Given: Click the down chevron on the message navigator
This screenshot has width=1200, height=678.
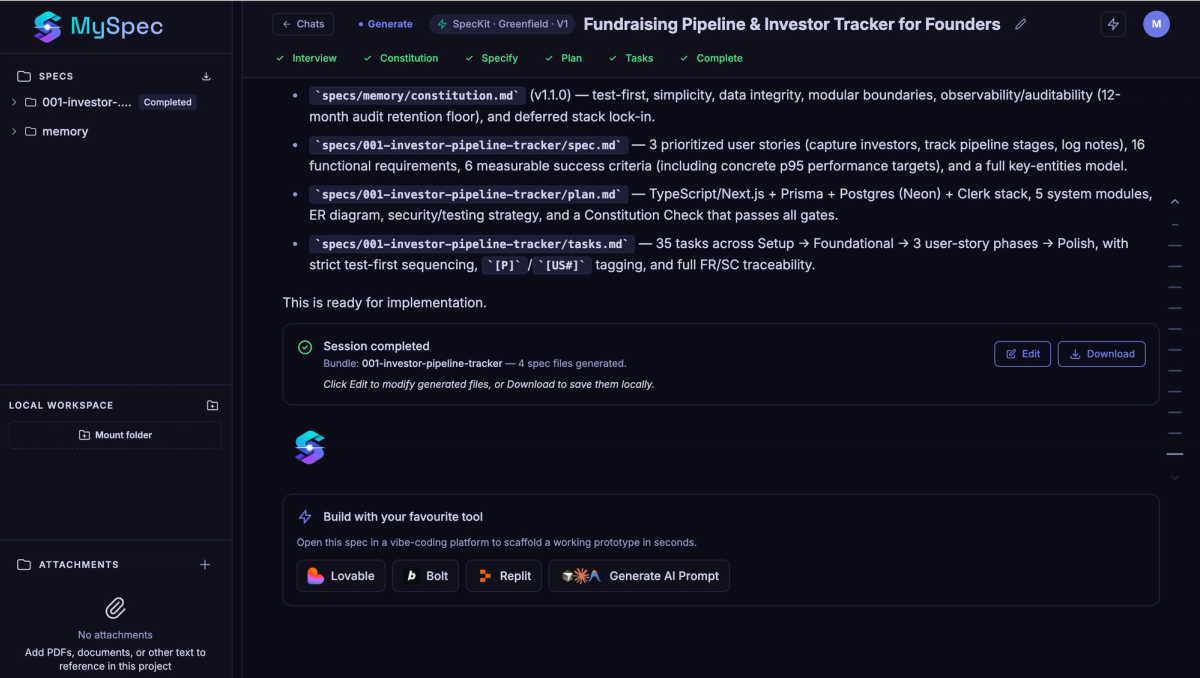Looking at the screenshot, I should coord(1175,478).
